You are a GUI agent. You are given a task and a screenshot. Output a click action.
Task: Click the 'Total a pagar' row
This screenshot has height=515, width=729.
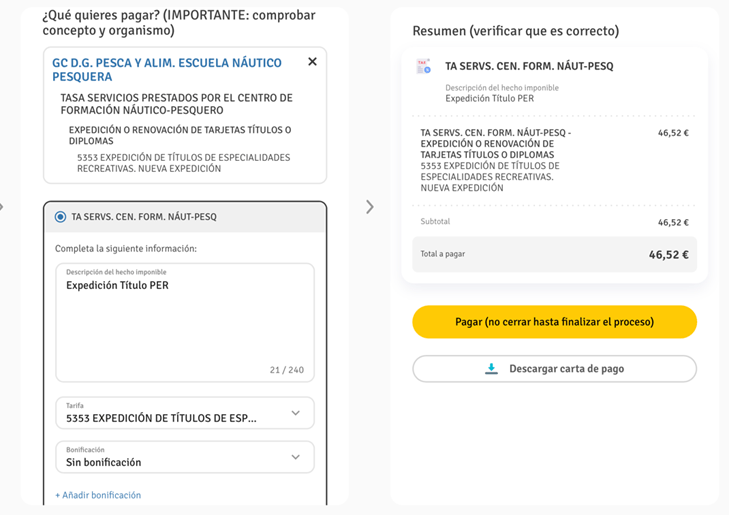[x=554, y=254]
